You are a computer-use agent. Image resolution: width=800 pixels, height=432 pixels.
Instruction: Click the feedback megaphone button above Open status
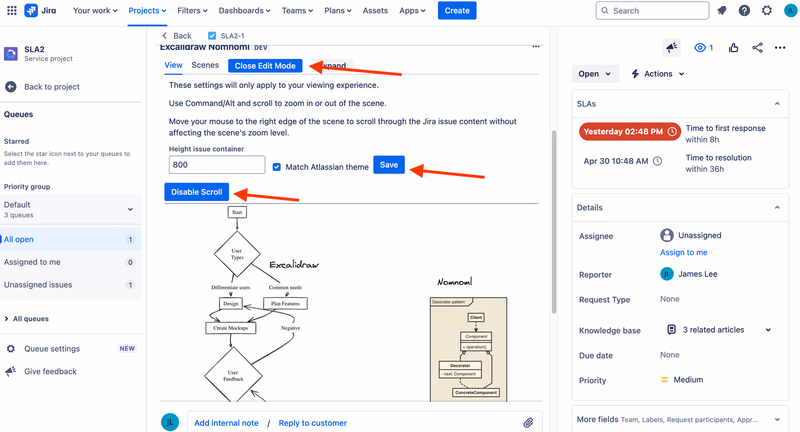tap(672, 47)
